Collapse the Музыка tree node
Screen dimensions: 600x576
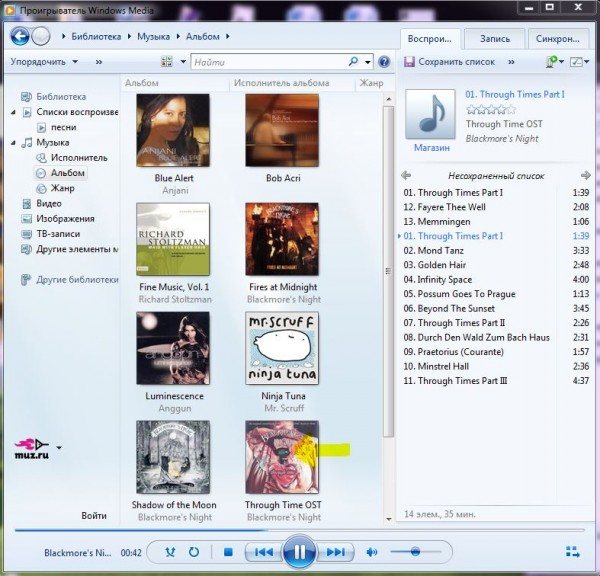tap(14, 143)
